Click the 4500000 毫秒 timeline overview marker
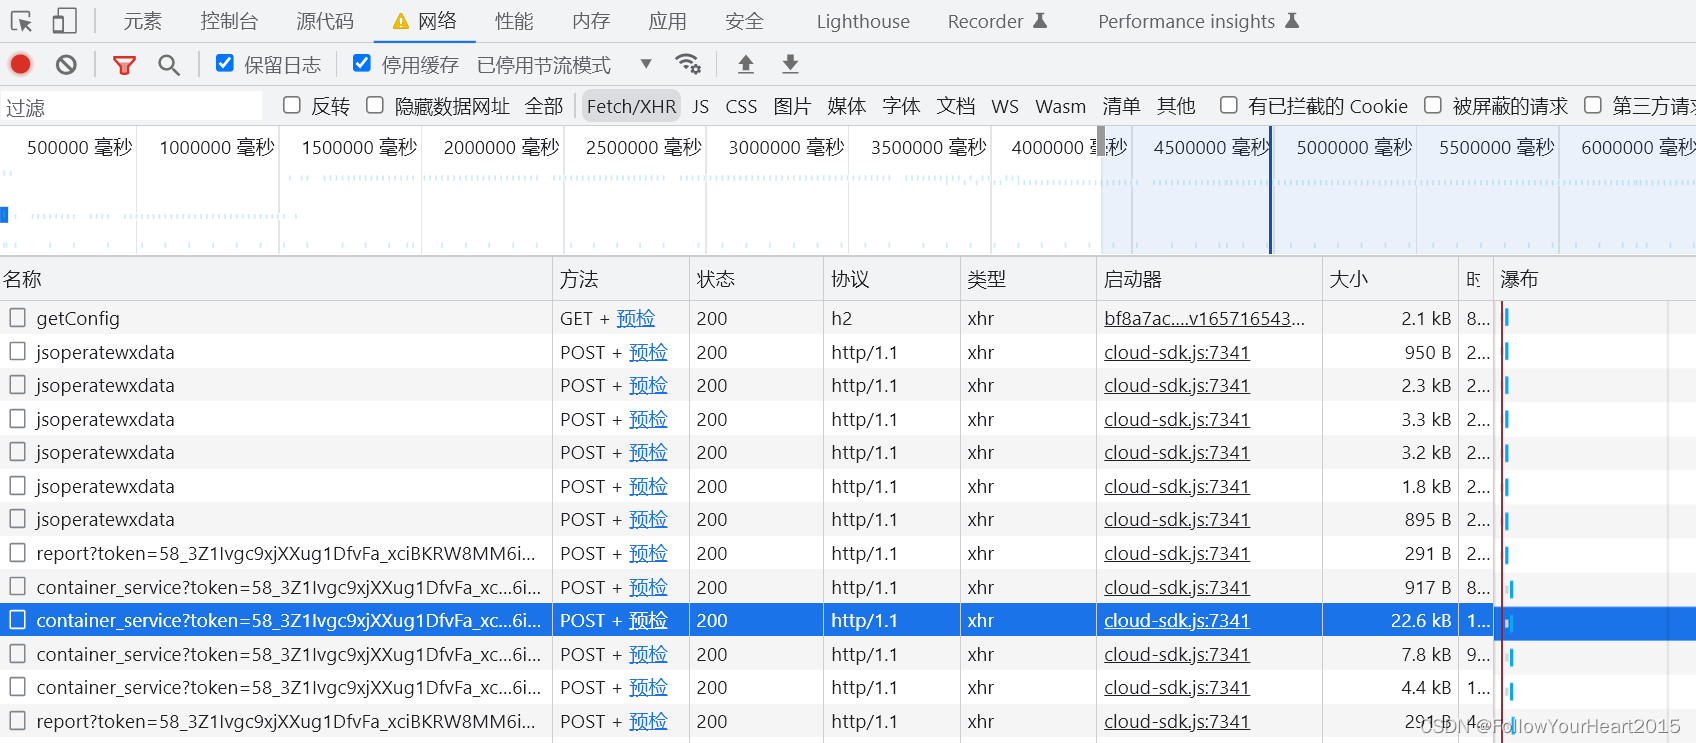The width and height of the screenshot is (1696, 743). (1211, 147)
